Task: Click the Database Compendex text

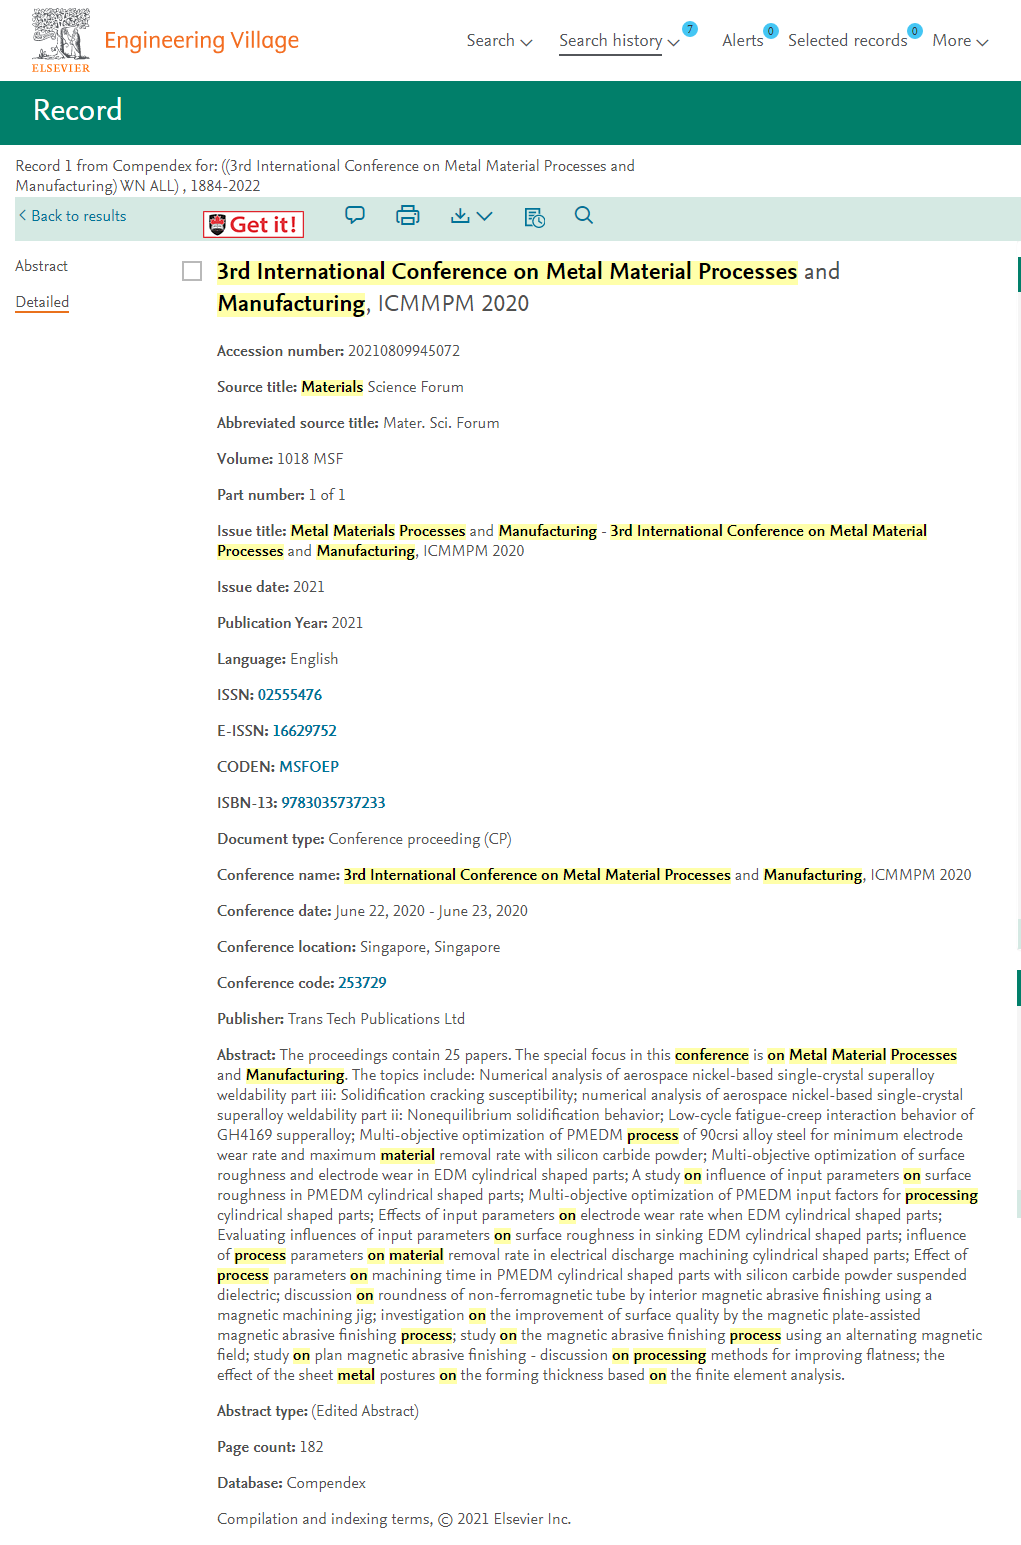Action: 291,1483
